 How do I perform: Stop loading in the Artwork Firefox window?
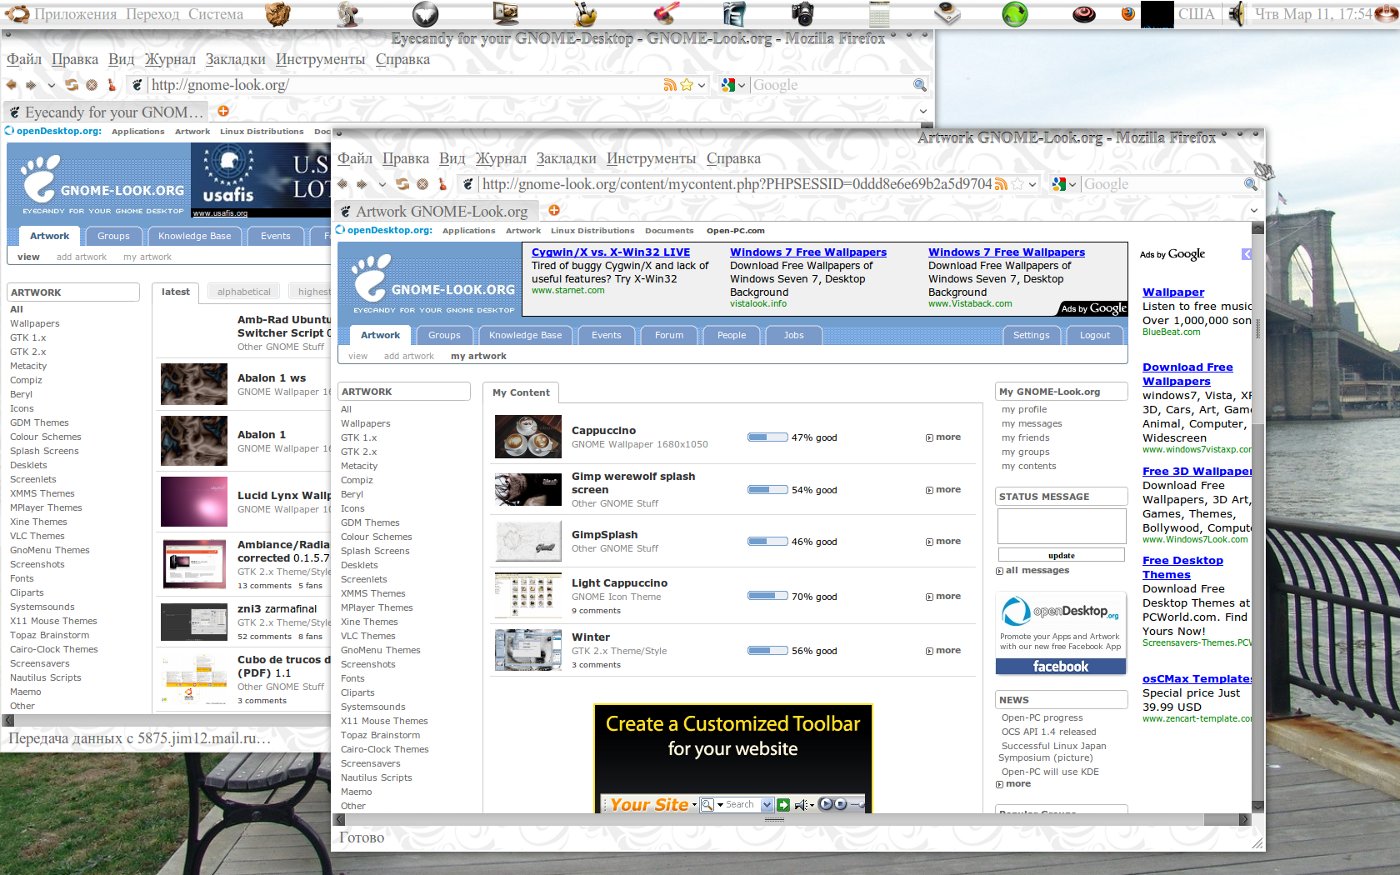[422, 184]
